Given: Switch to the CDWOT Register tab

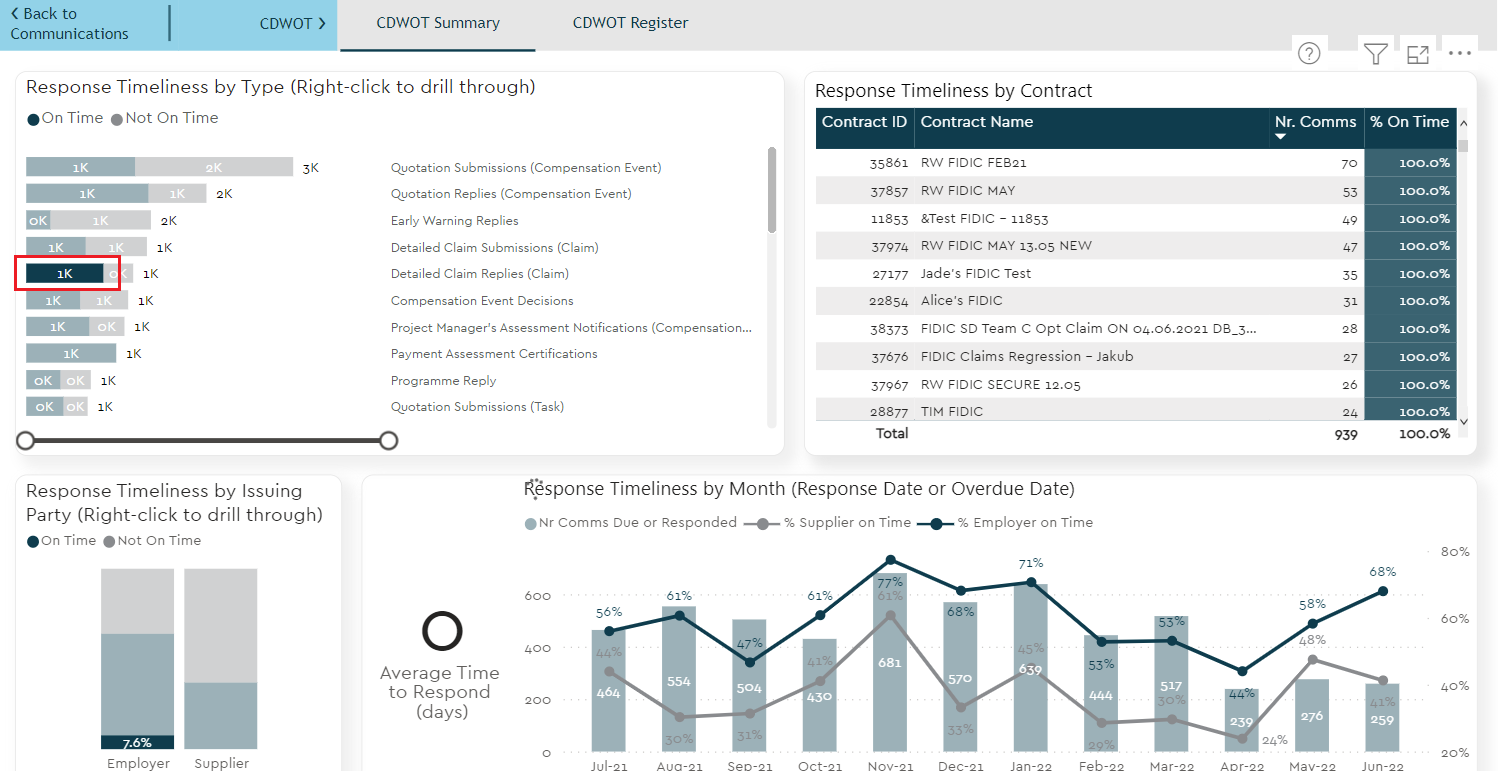Looking at the screenshot, I should pyautogui.click(x=630, y=23).
